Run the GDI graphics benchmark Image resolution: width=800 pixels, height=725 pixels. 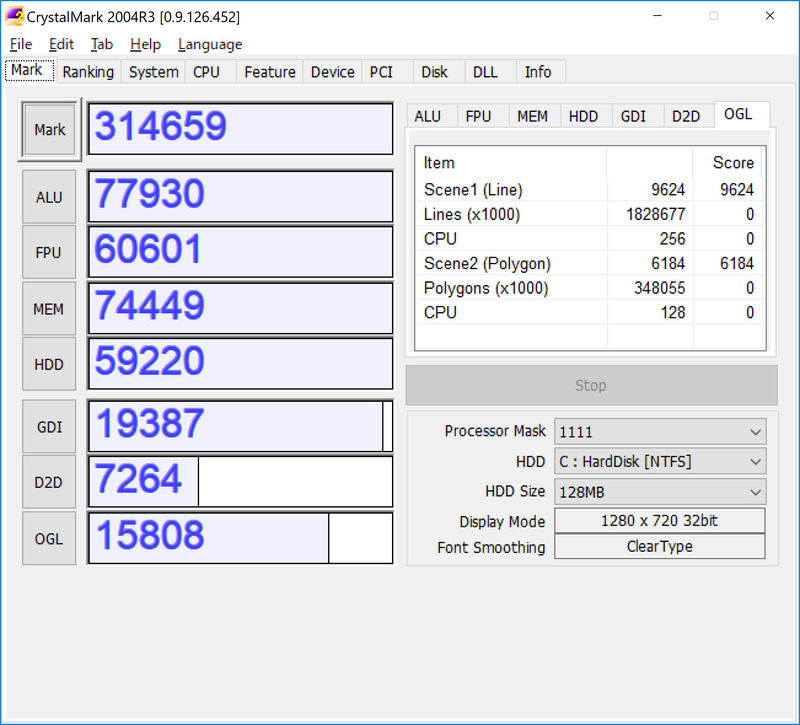click(48, 426)
